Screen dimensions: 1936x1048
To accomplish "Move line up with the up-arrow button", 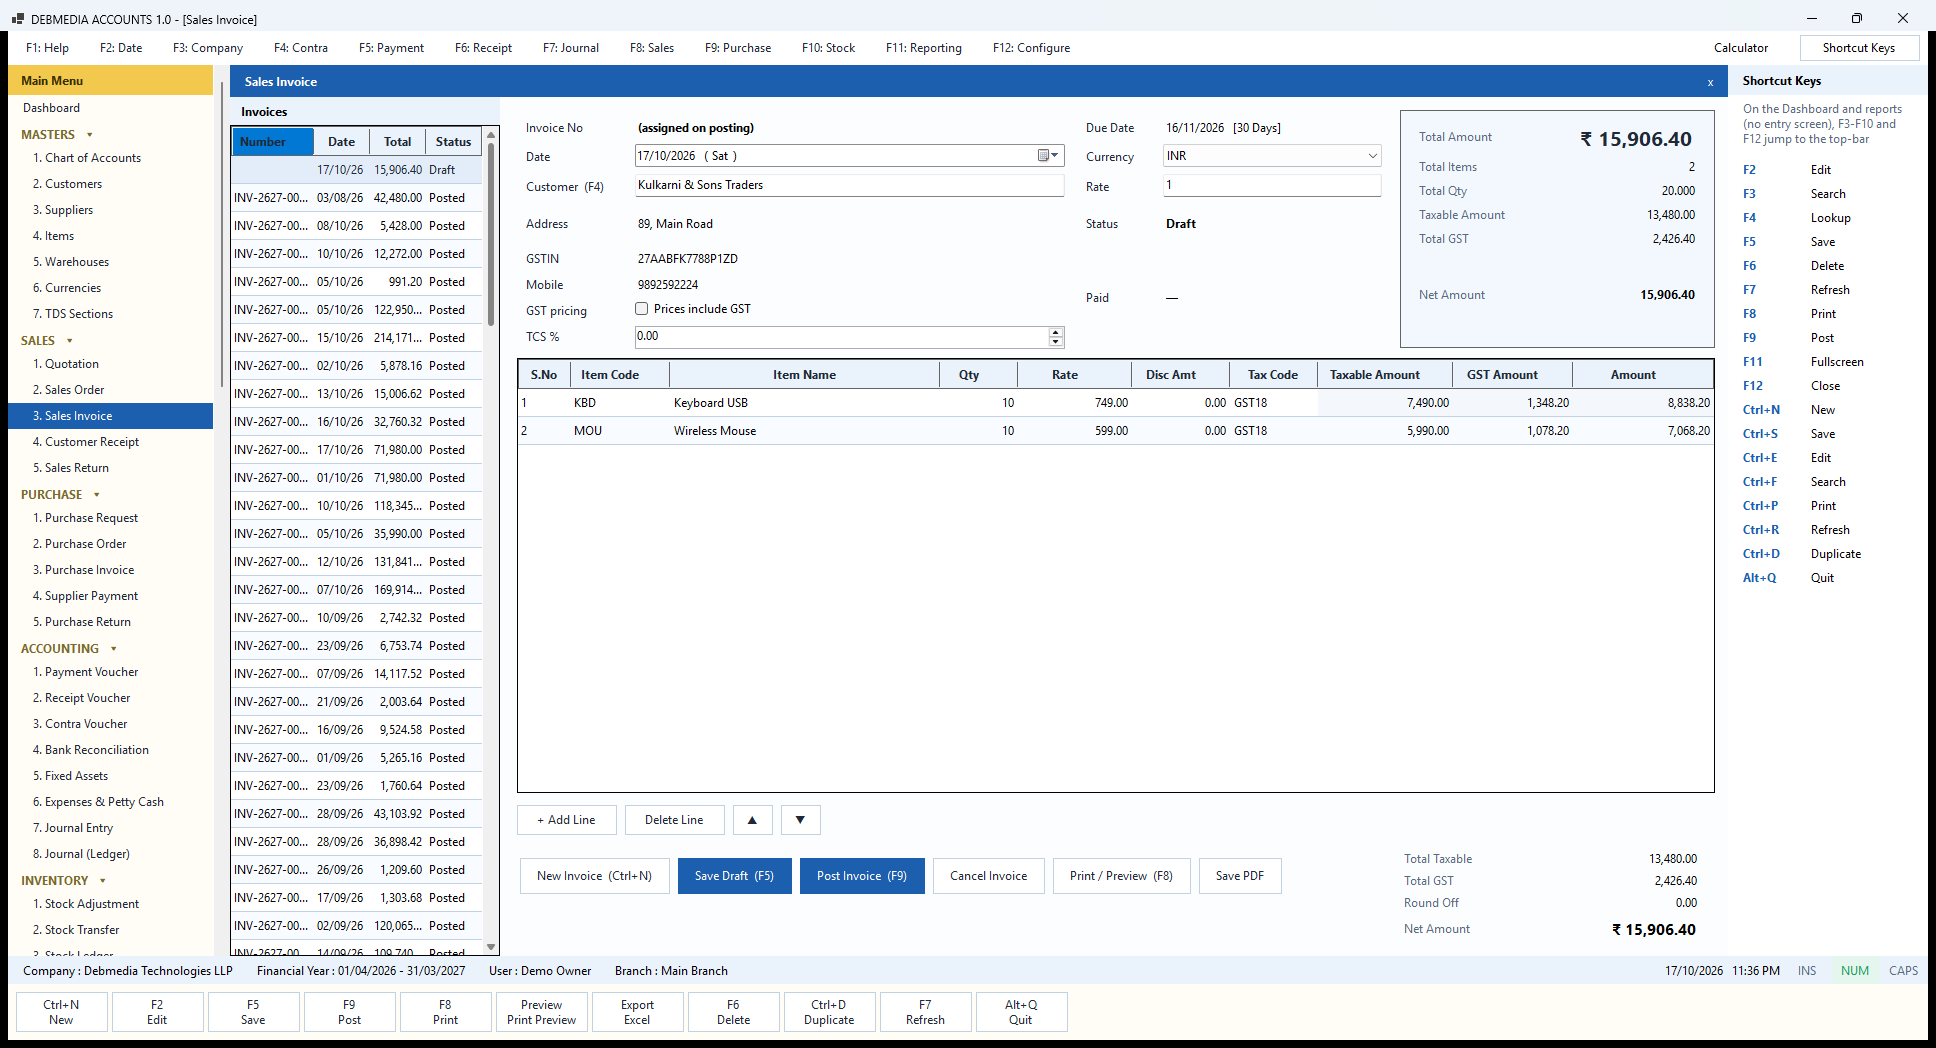I will coord(752,820).
